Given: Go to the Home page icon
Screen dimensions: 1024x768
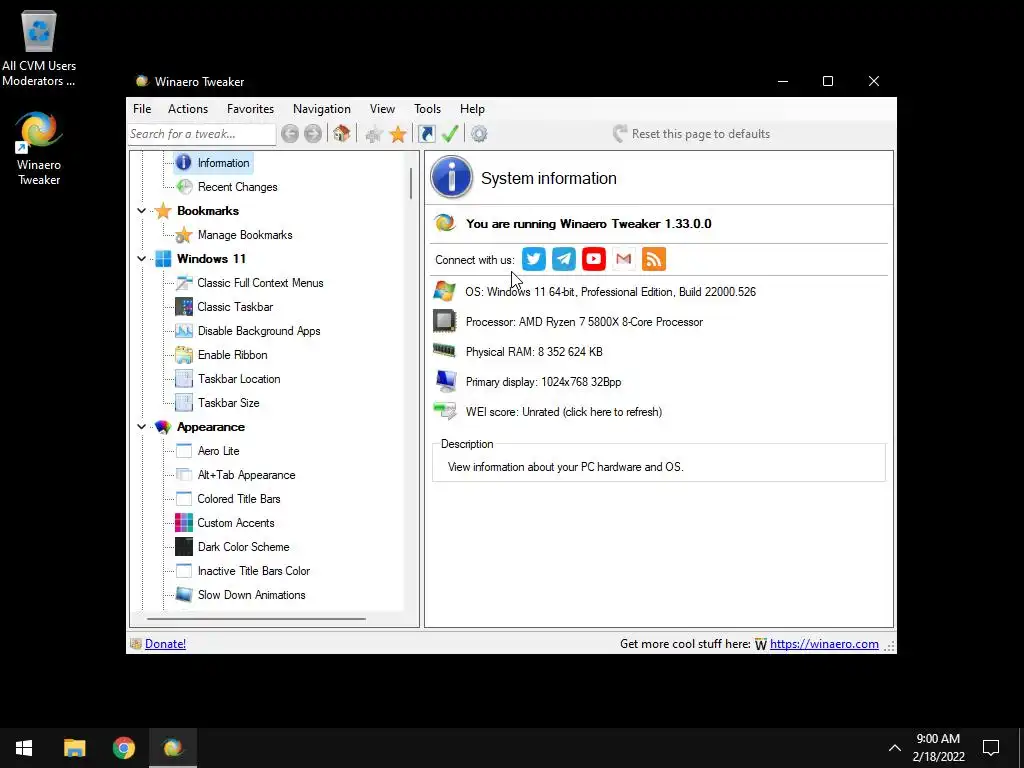Looking at the screenshot, I should [342, 134].
